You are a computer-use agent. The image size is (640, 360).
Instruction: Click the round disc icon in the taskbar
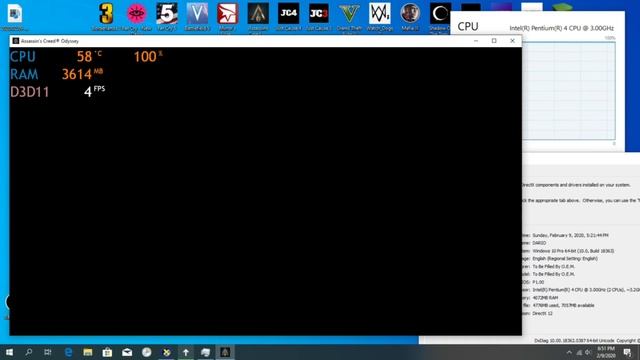pyautogui.click(x=147, y=352)
